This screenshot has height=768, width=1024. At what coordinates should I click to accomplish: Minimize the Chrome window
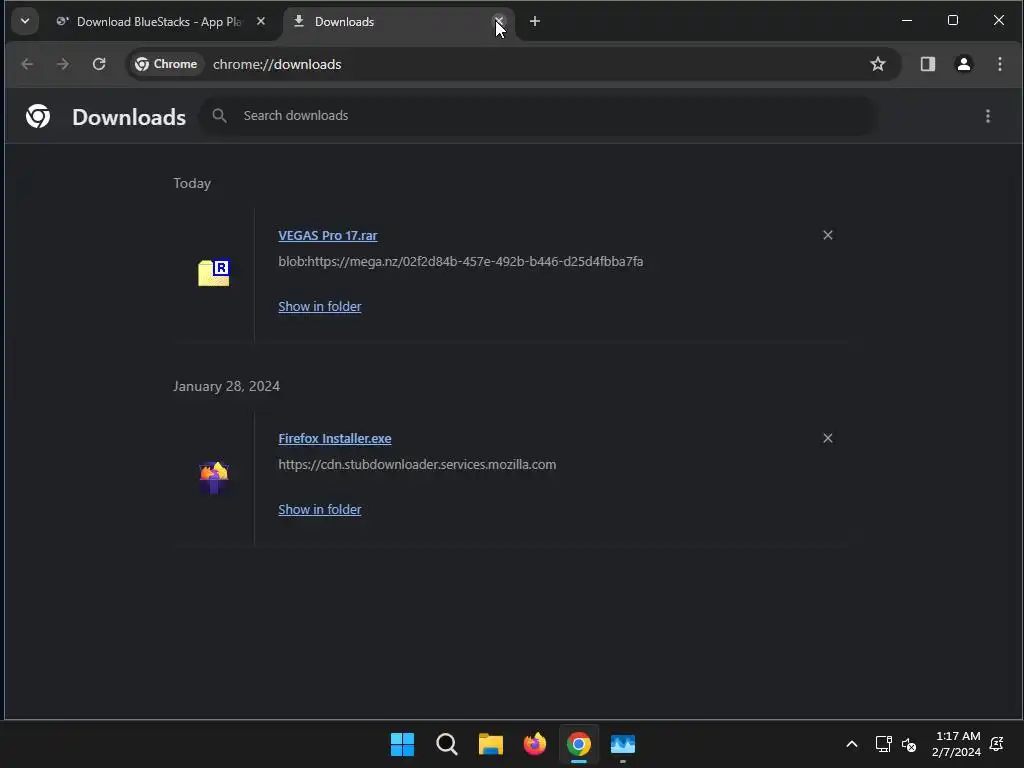(x=906, y=21)
